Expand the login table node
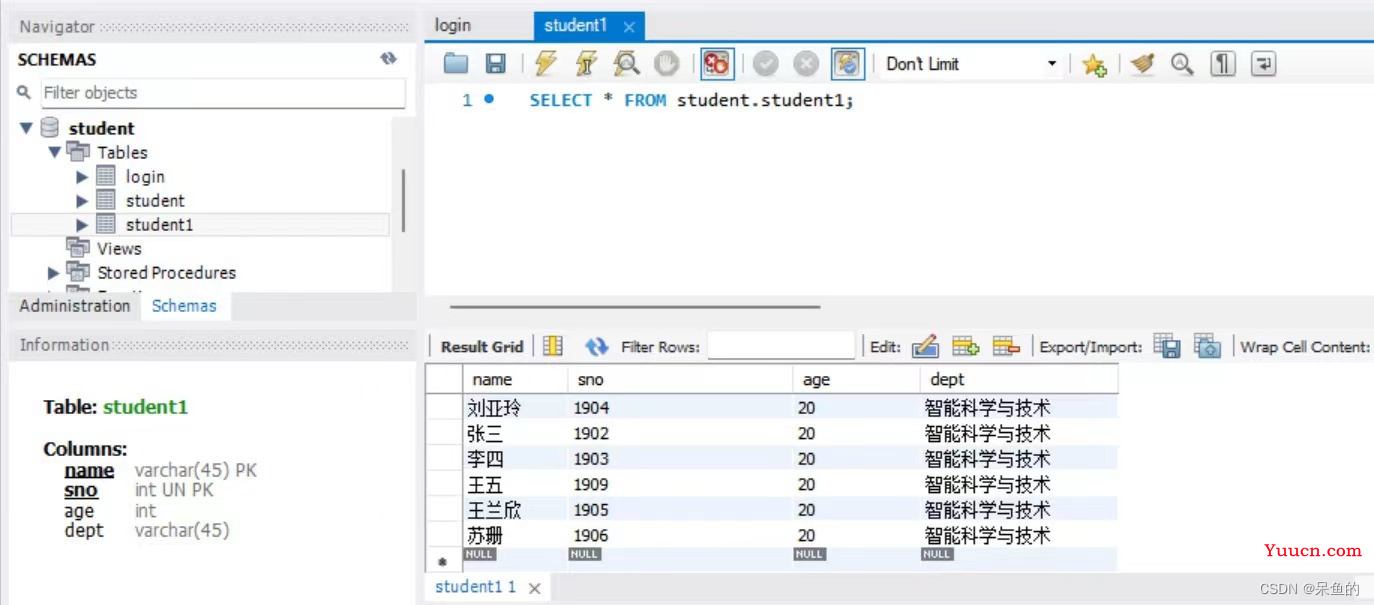 [82, 177]
